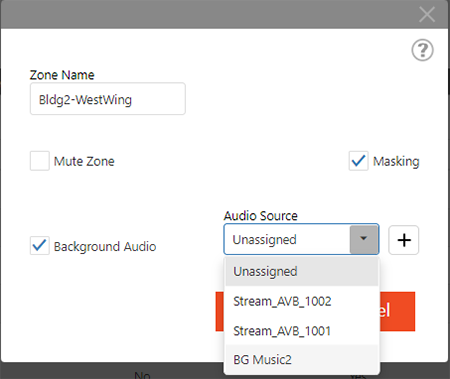Select Unassigned from the source list

point(302,272)
